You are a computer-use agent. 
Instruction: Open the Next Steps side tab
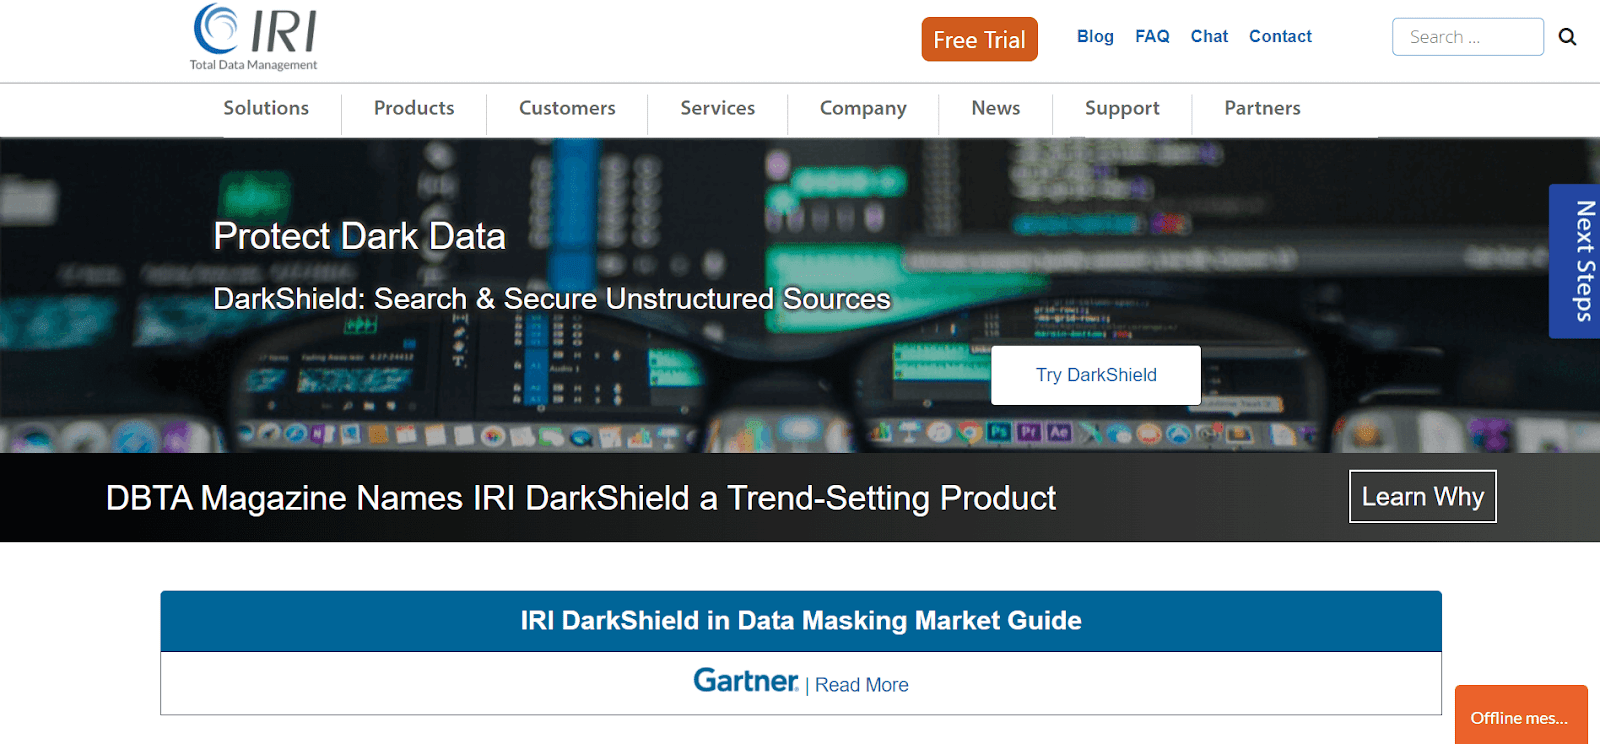(x=1576, y=261)
